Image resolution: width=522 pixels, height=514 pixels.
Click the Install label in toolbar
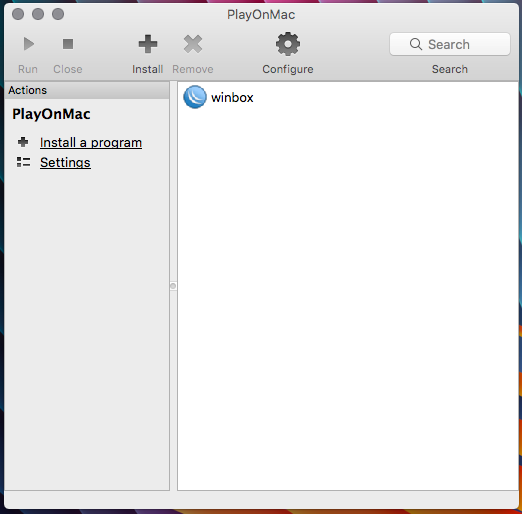tap(147, 69)
